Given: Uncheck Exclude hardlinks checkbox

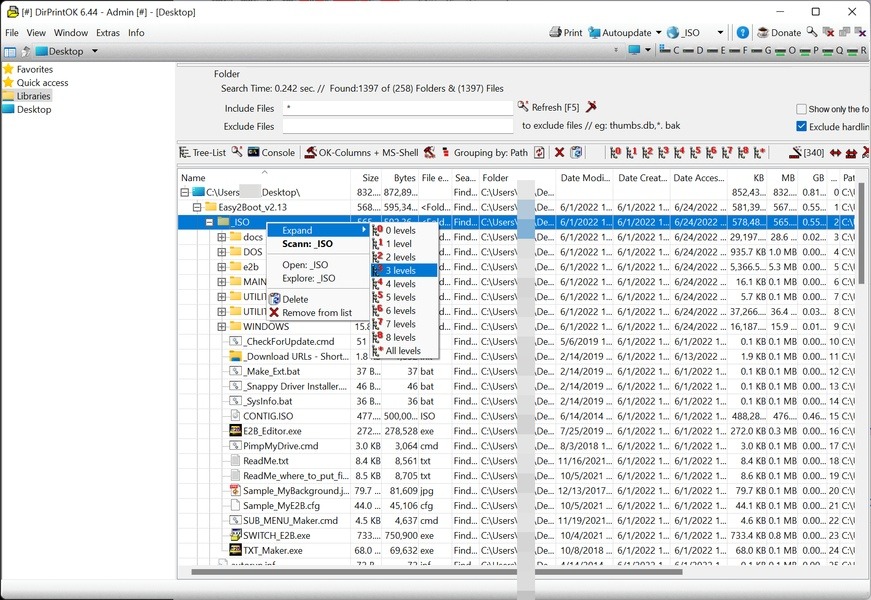Looking at the screenshot, I should point(801,127).
